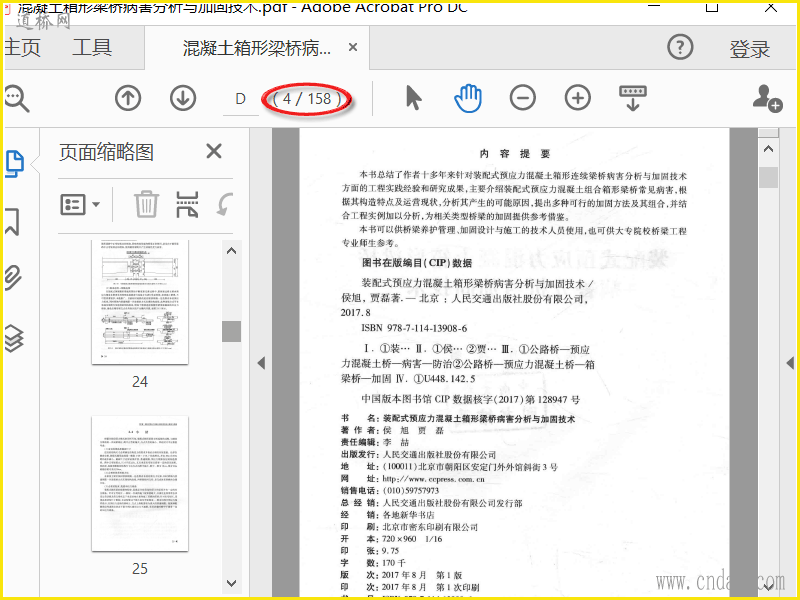Viewport: 800px width, 600px height.
Task: Open the scrolling page display options
Action: pyautogui.click(x=633, y=98)
